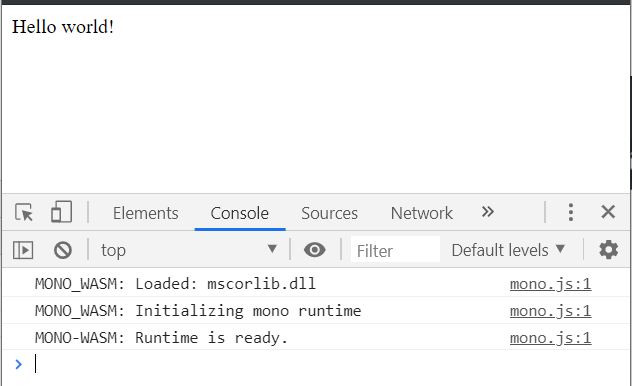Switch to the Elements tab

(x=146, y=213)
